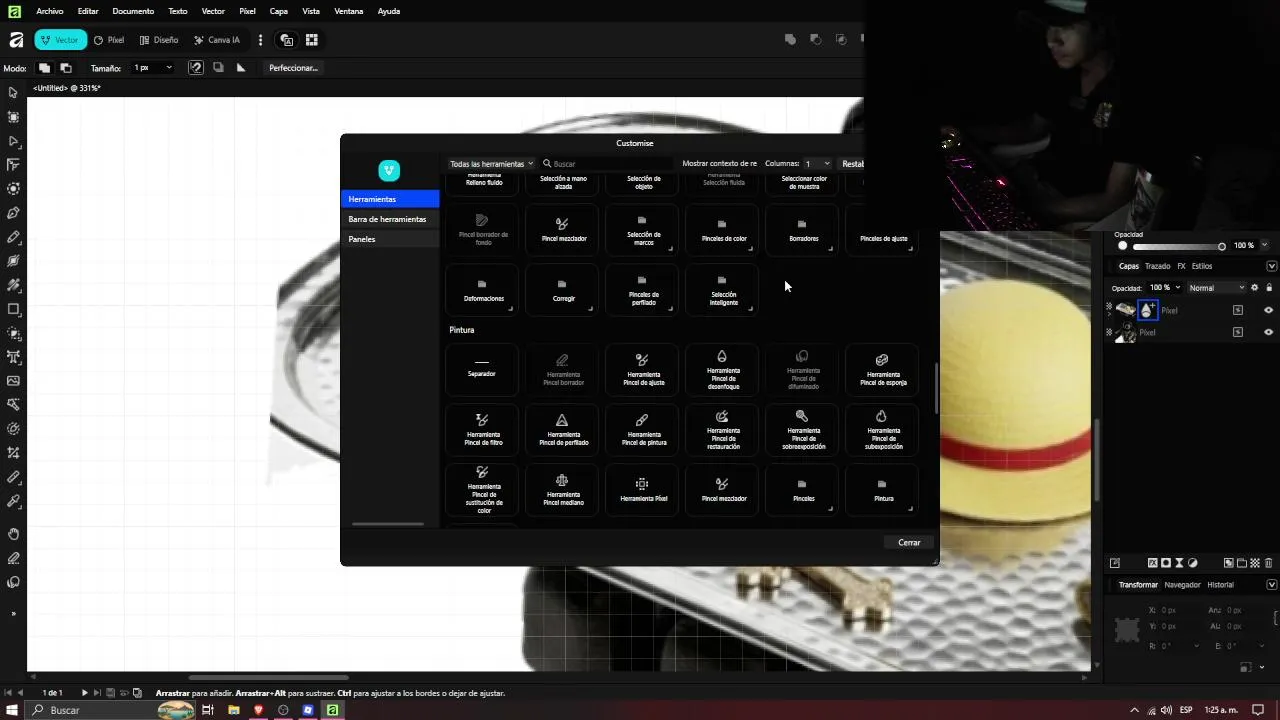Image resolution: width=1280 pixels, height=720 pixels.
Task: Click the layer settings gear icon
Action: 1255,288
